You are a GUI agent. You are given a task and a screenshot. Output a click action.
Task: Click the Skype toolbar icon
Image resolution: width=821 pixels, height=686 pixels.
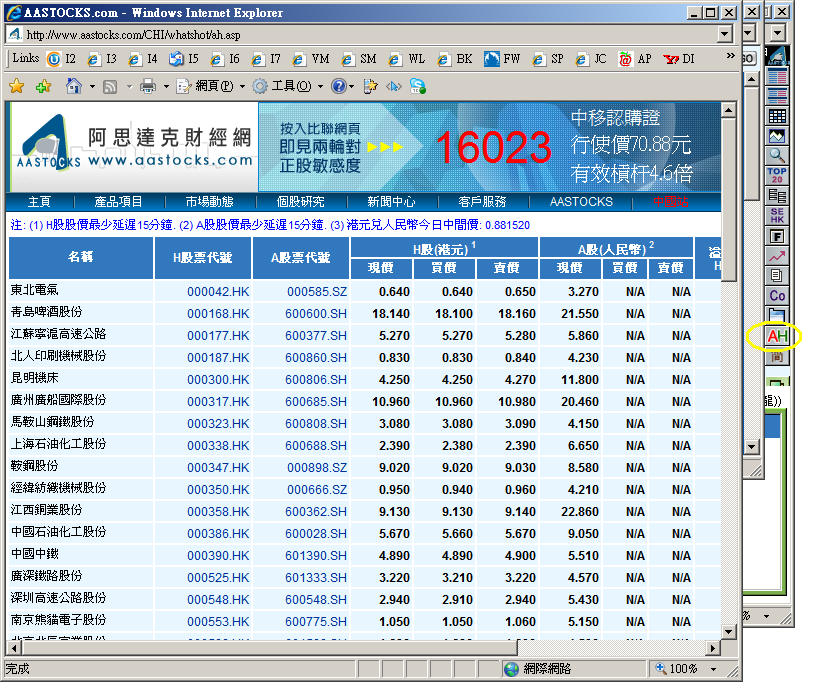click(x=418, y=86)
